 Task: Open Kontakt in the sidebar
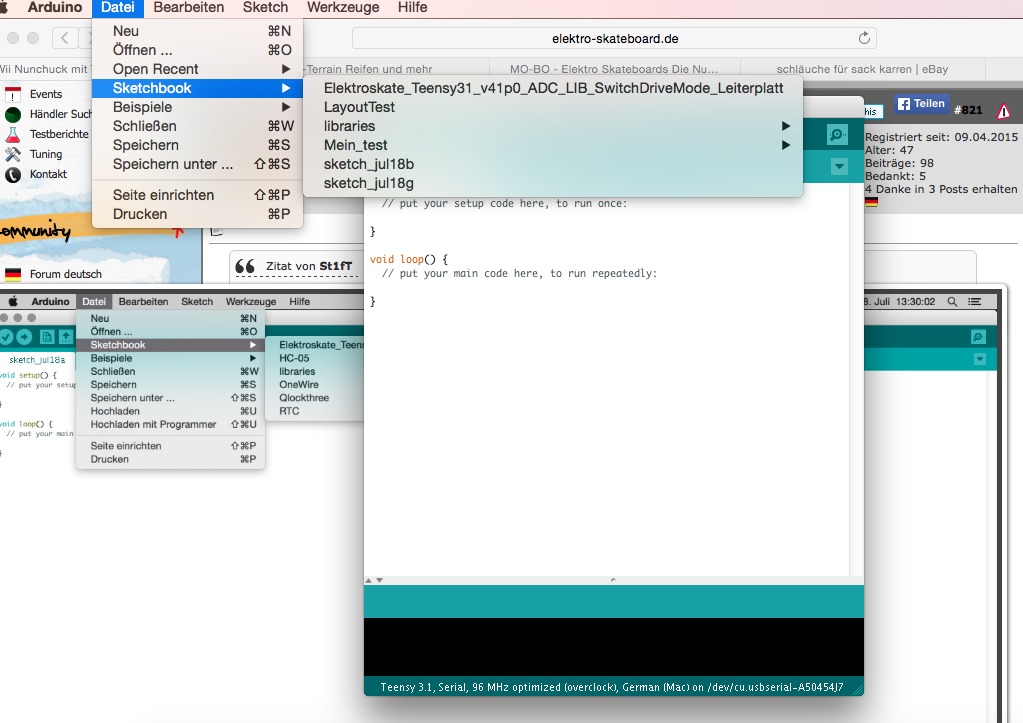[48, 174]
